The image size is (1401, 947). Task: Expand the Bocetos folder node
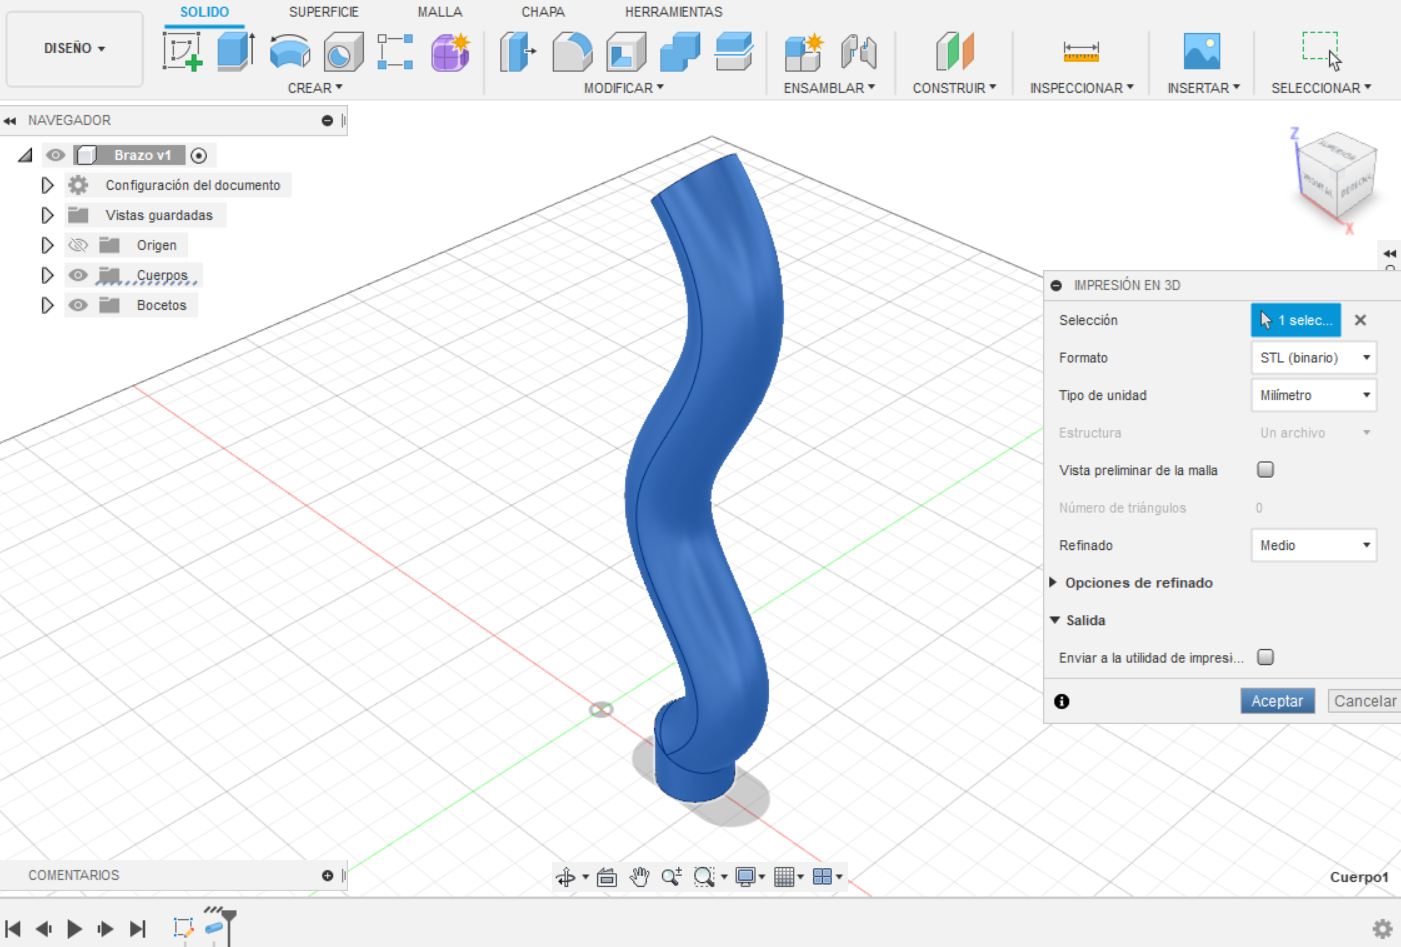(47, 305)
